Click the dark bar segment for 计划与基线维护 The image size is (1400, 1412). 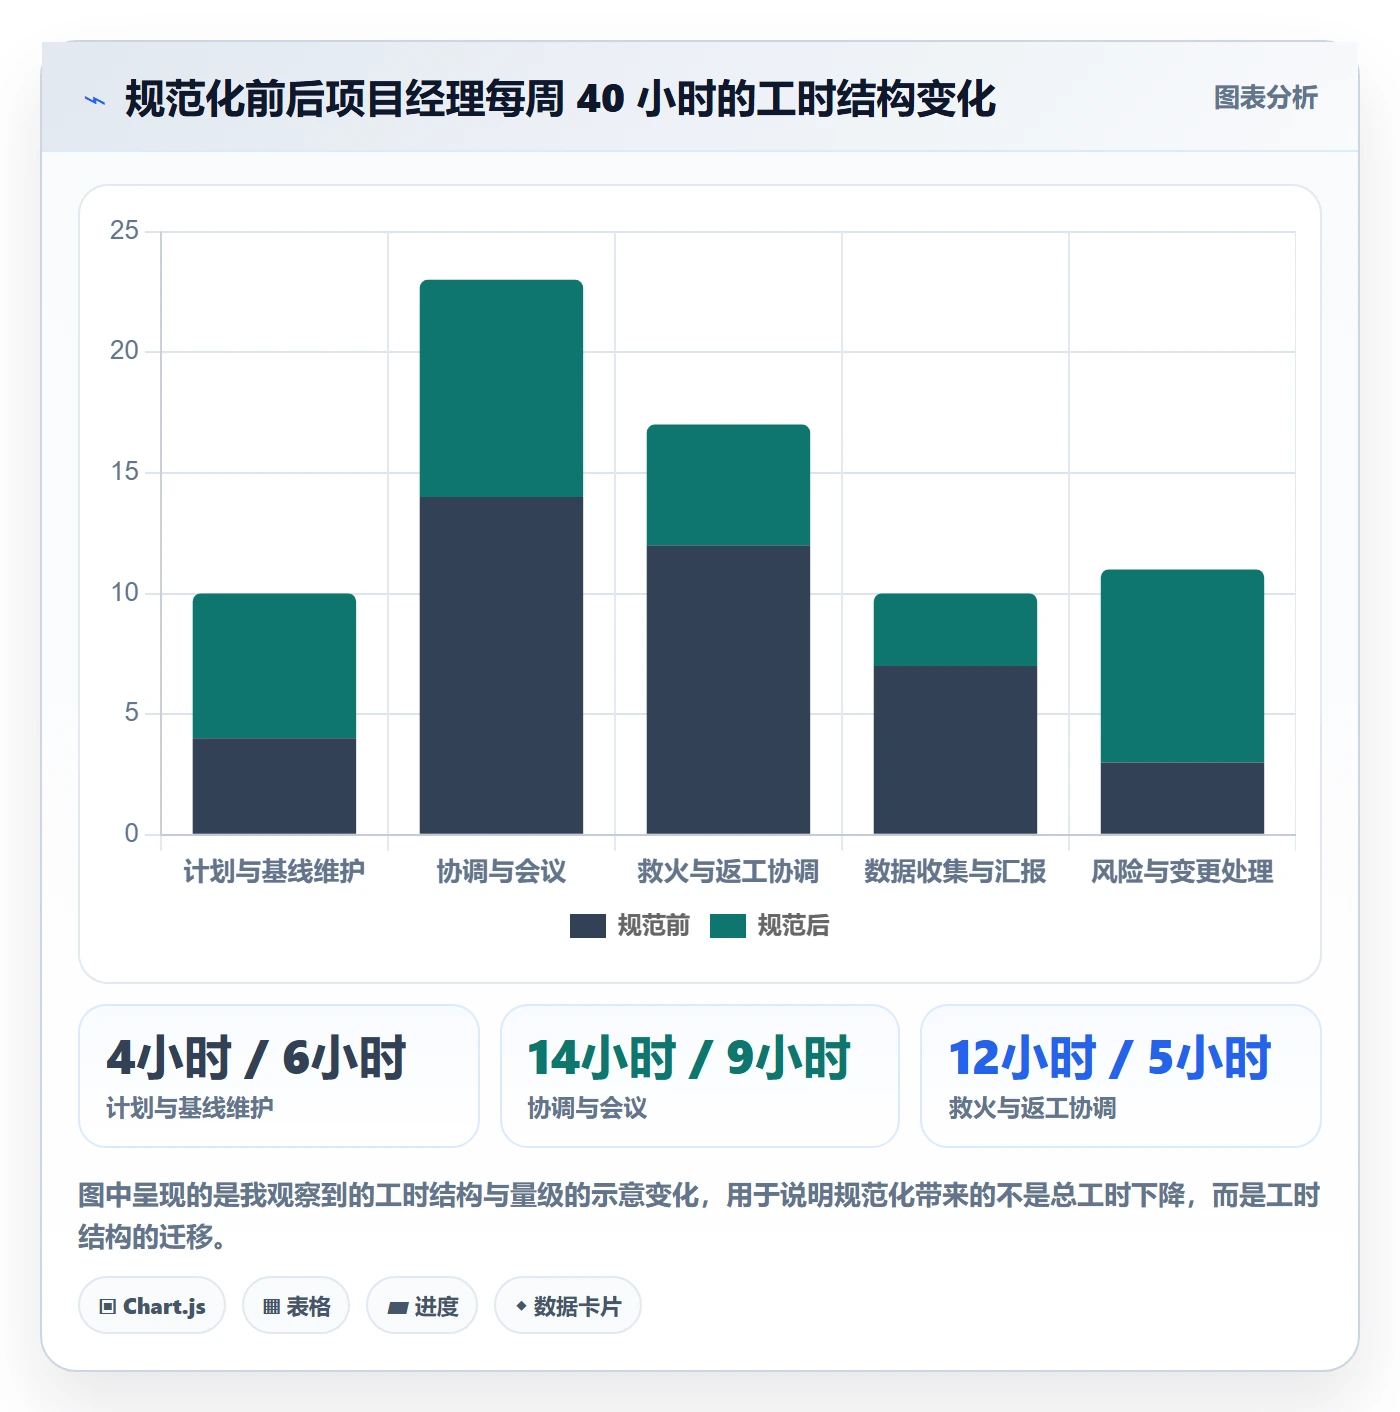click(x=274, y=786)
